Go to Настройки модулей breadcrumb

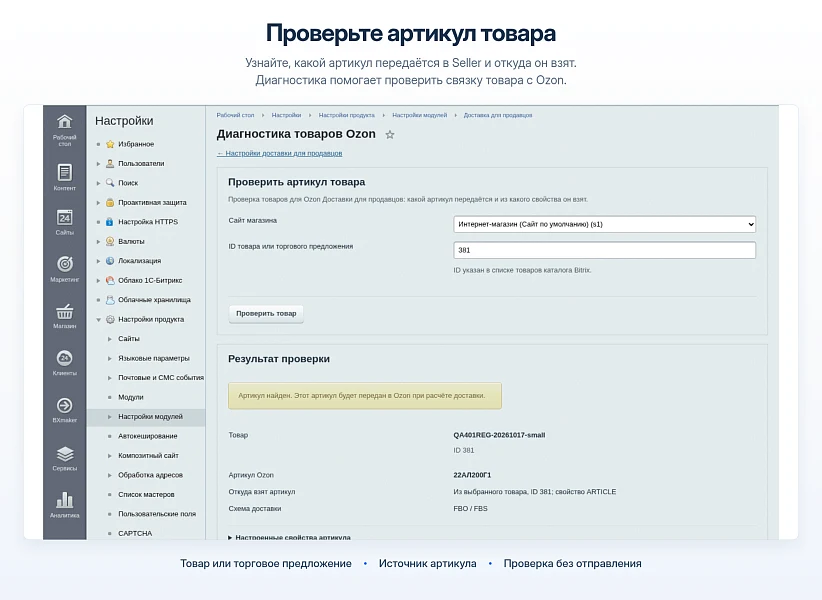pos(420,115)
